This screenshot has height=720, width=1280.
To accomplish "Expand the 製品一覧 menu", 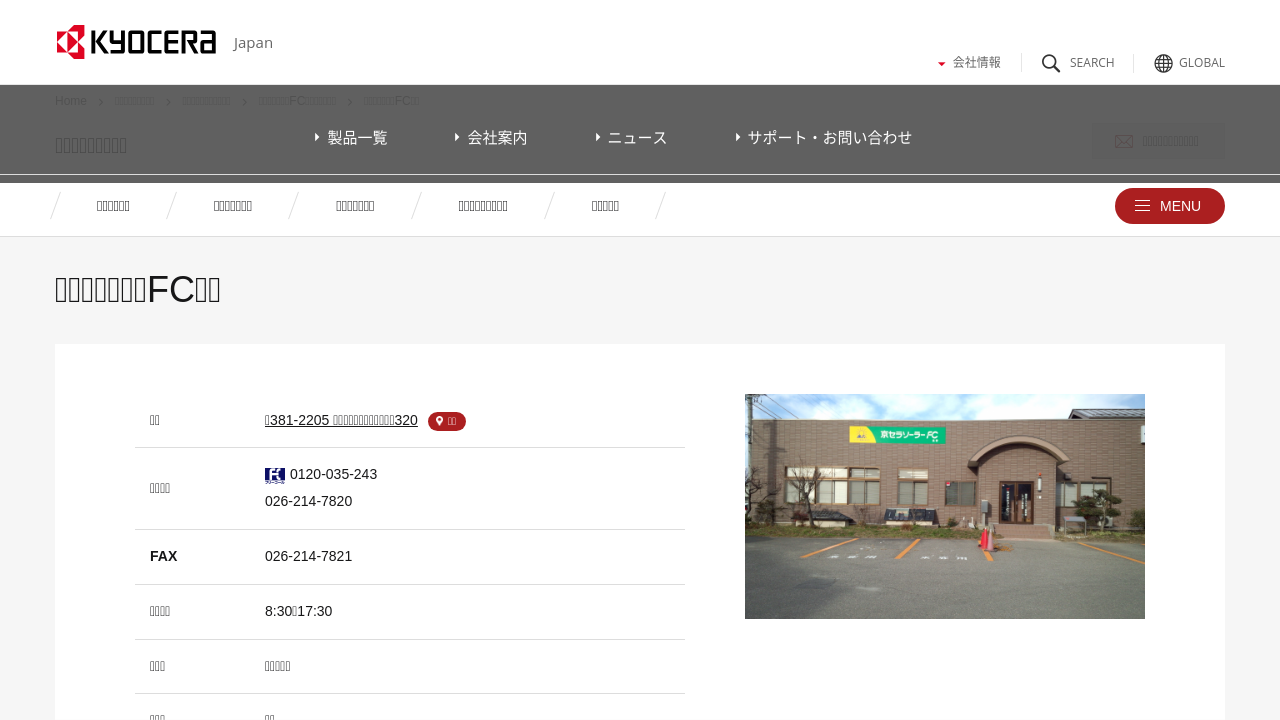I will pos(351,138).
